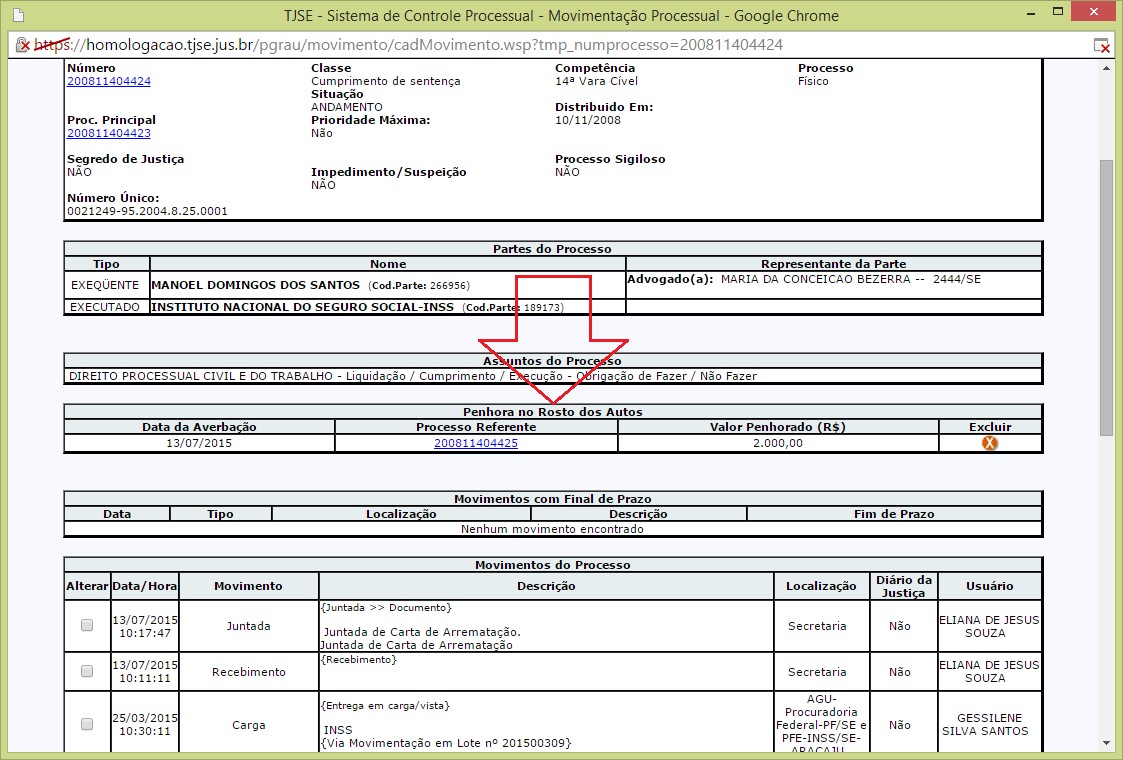Click the scrollbar down arrow
1123x760 pixels.
(x=1107, y=743)
